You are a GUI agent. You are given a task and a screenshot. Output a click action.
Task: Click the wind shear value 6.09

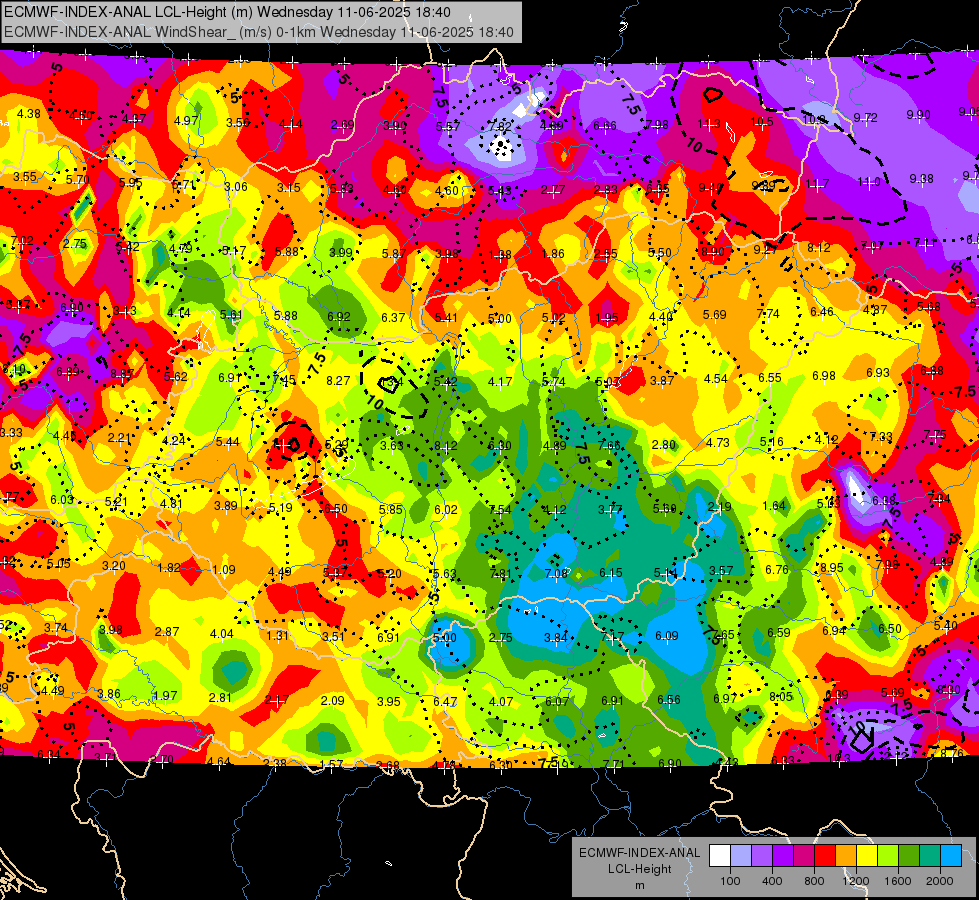pos(667,636)
